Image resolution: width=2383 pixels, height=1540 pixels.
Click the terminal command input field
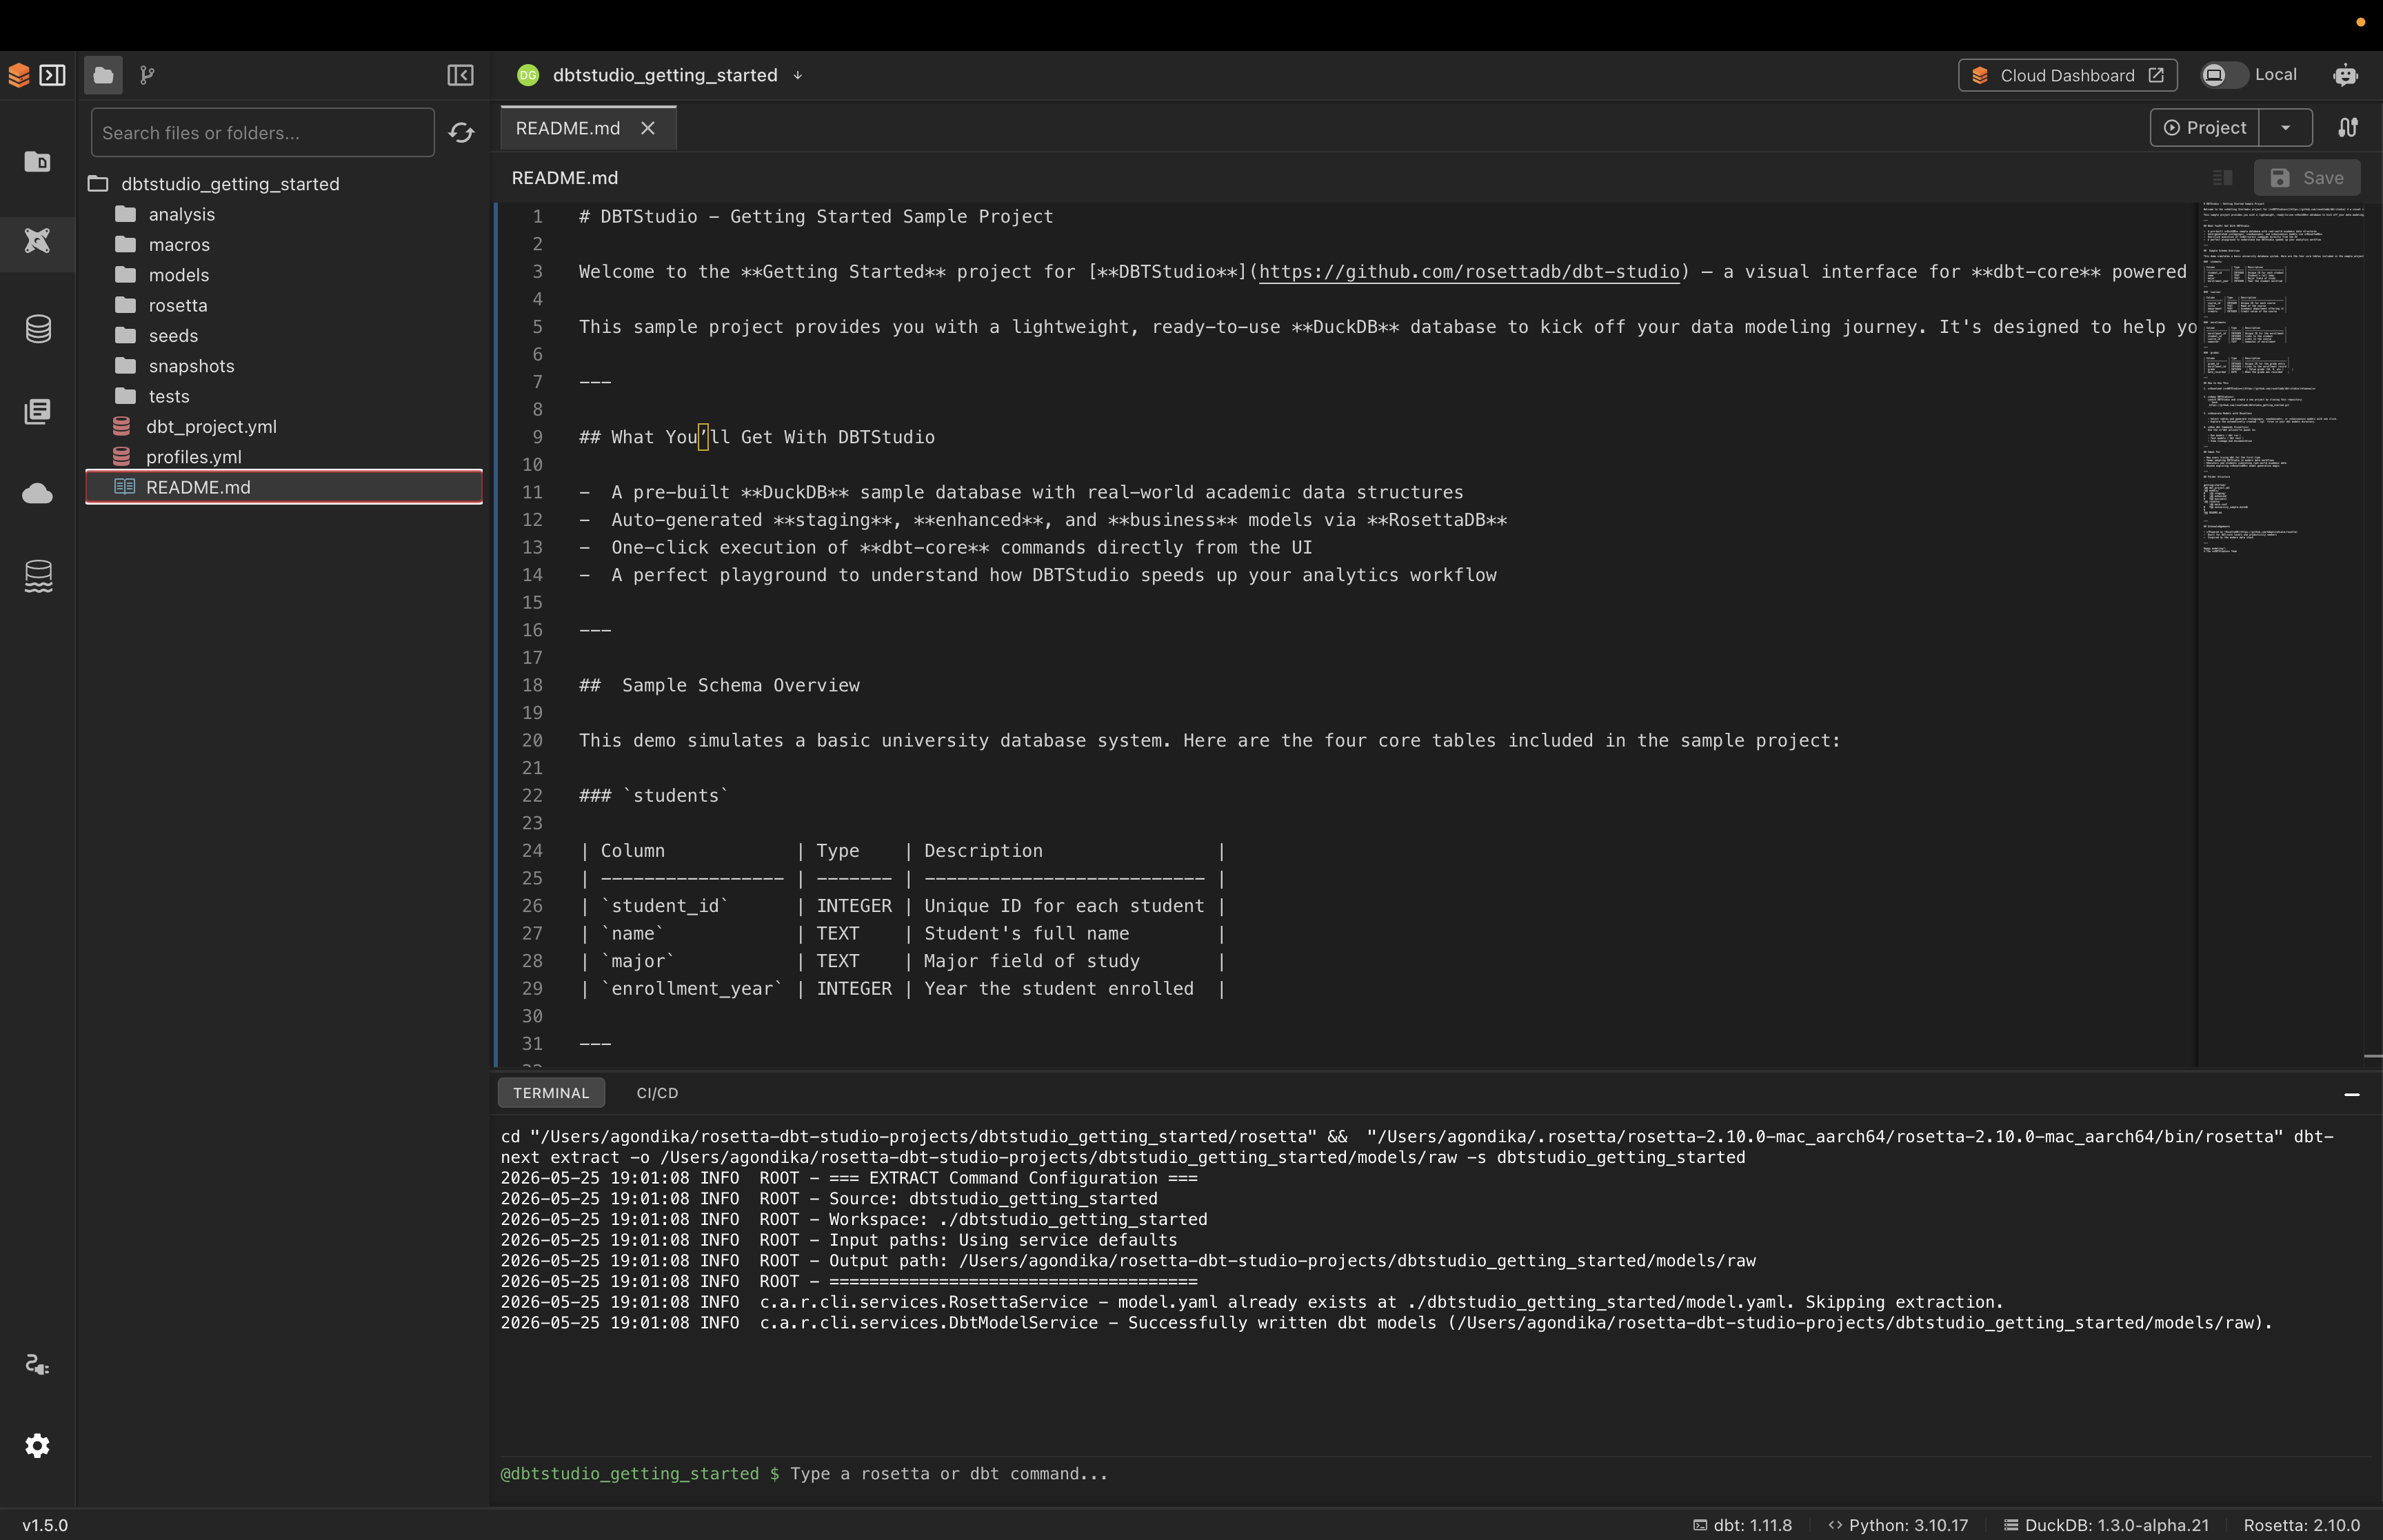(1436, 1474)
